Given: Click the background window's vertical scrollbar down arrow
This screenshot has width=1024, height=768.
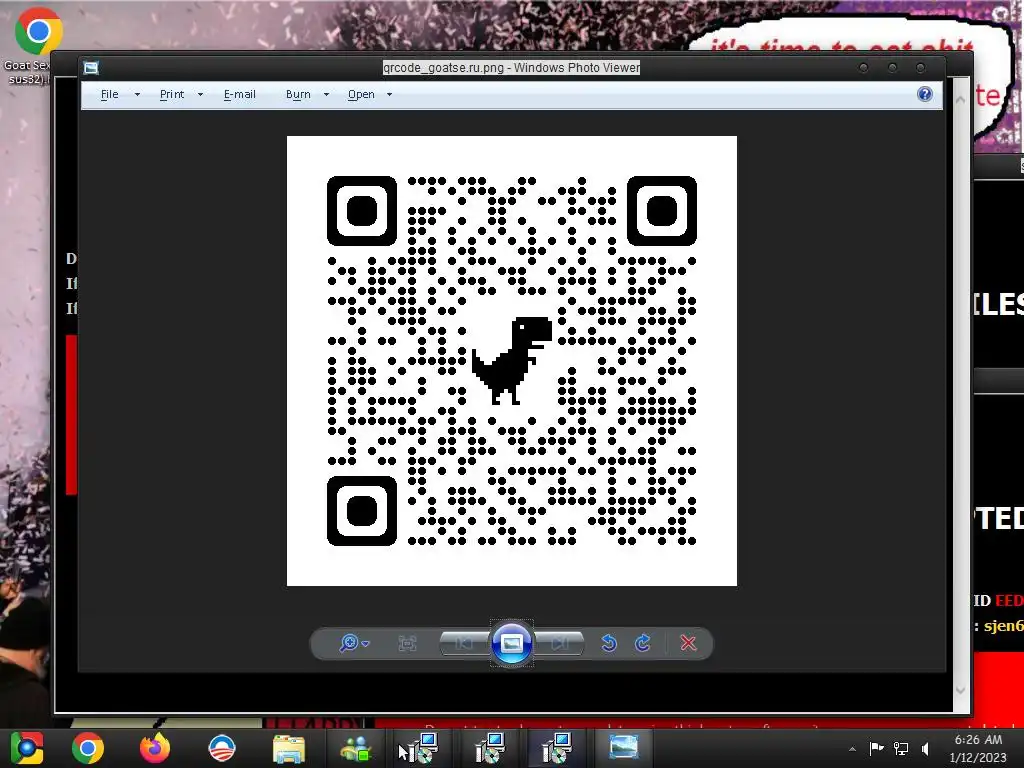Looking at the screenshot, I should pos(961,690).
